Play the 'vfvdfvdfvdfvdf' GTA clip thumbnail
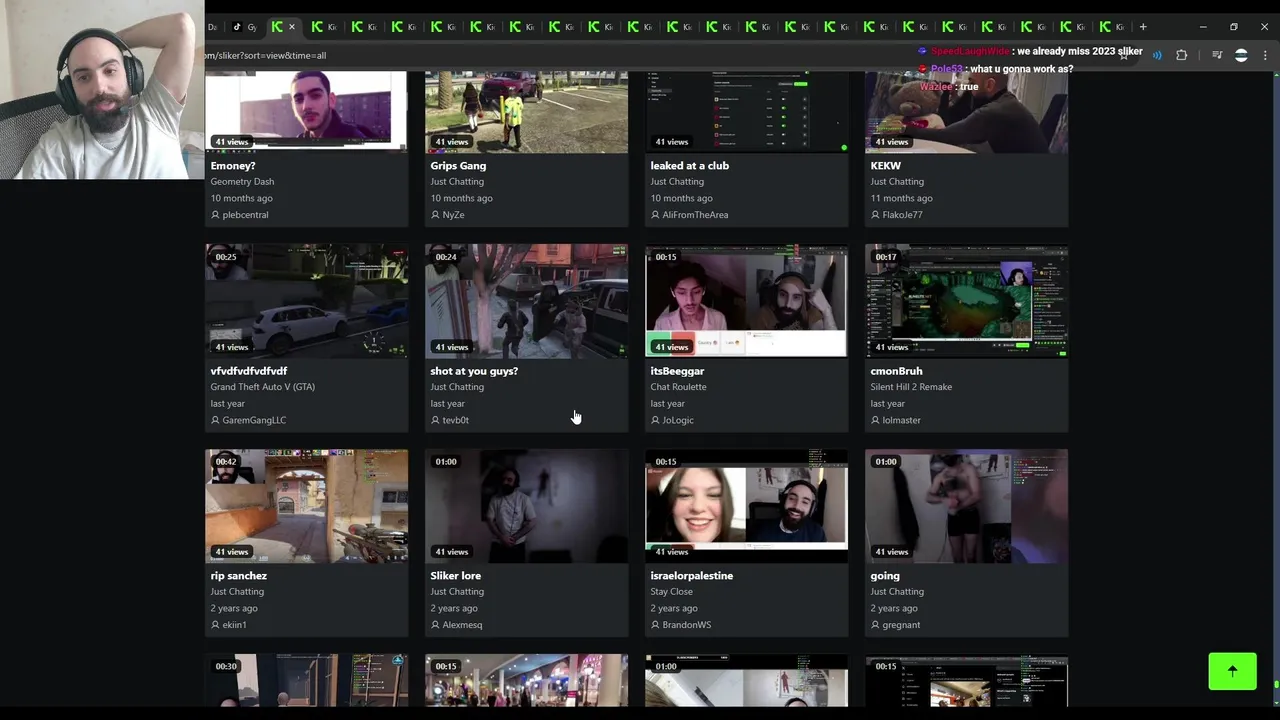 306,301
